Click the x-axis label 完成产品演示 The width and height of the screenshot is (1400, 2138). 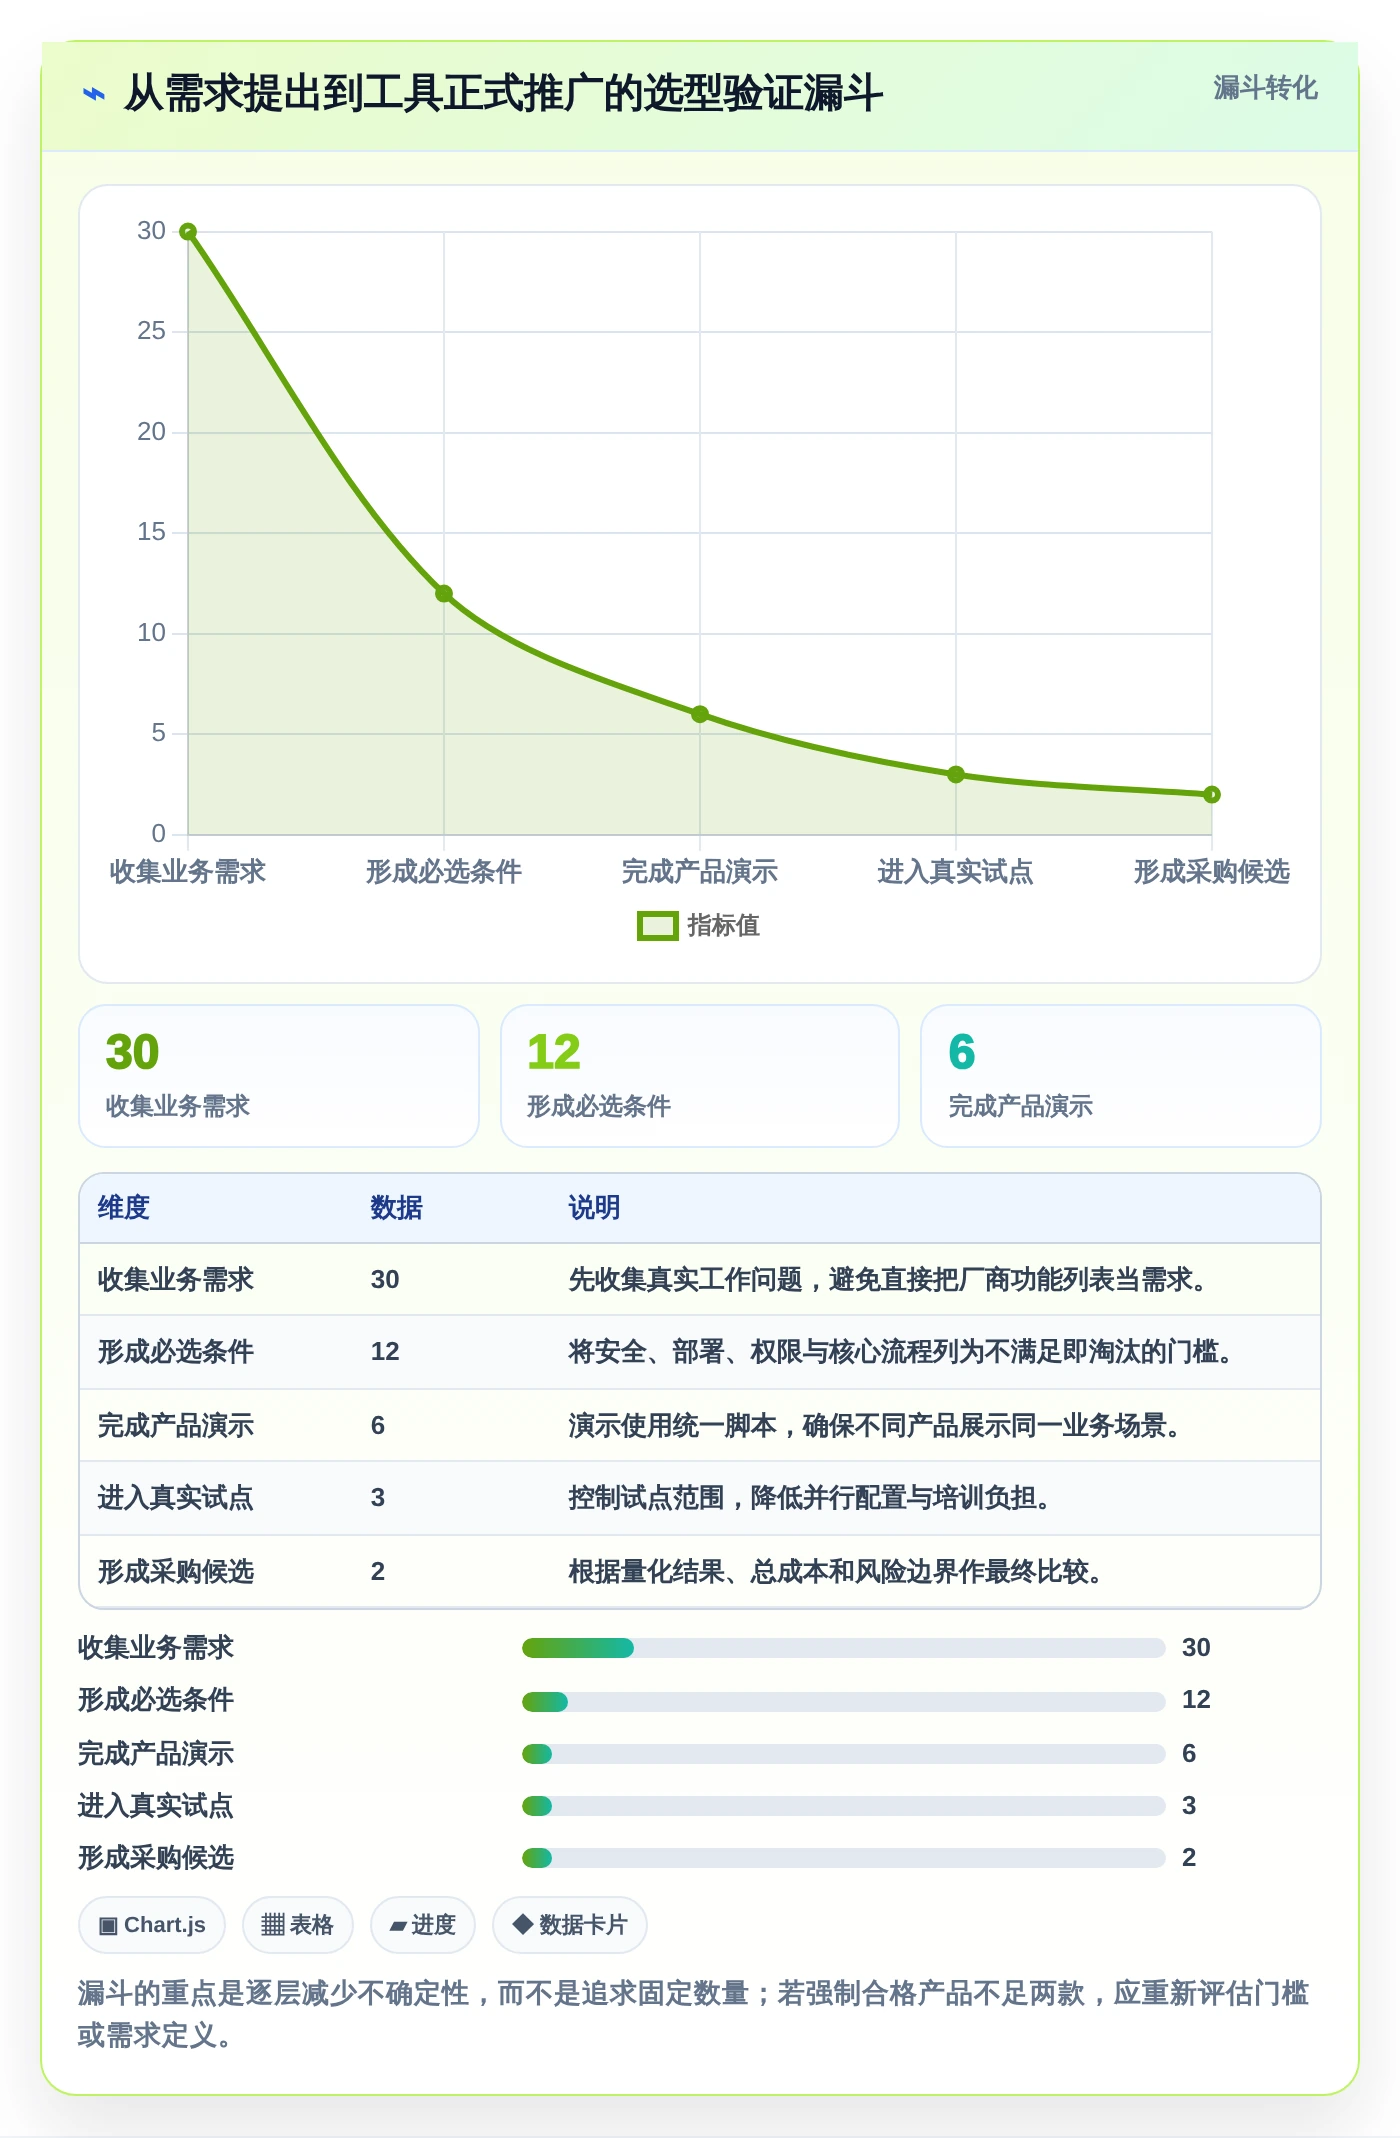[x=700, y=872]
